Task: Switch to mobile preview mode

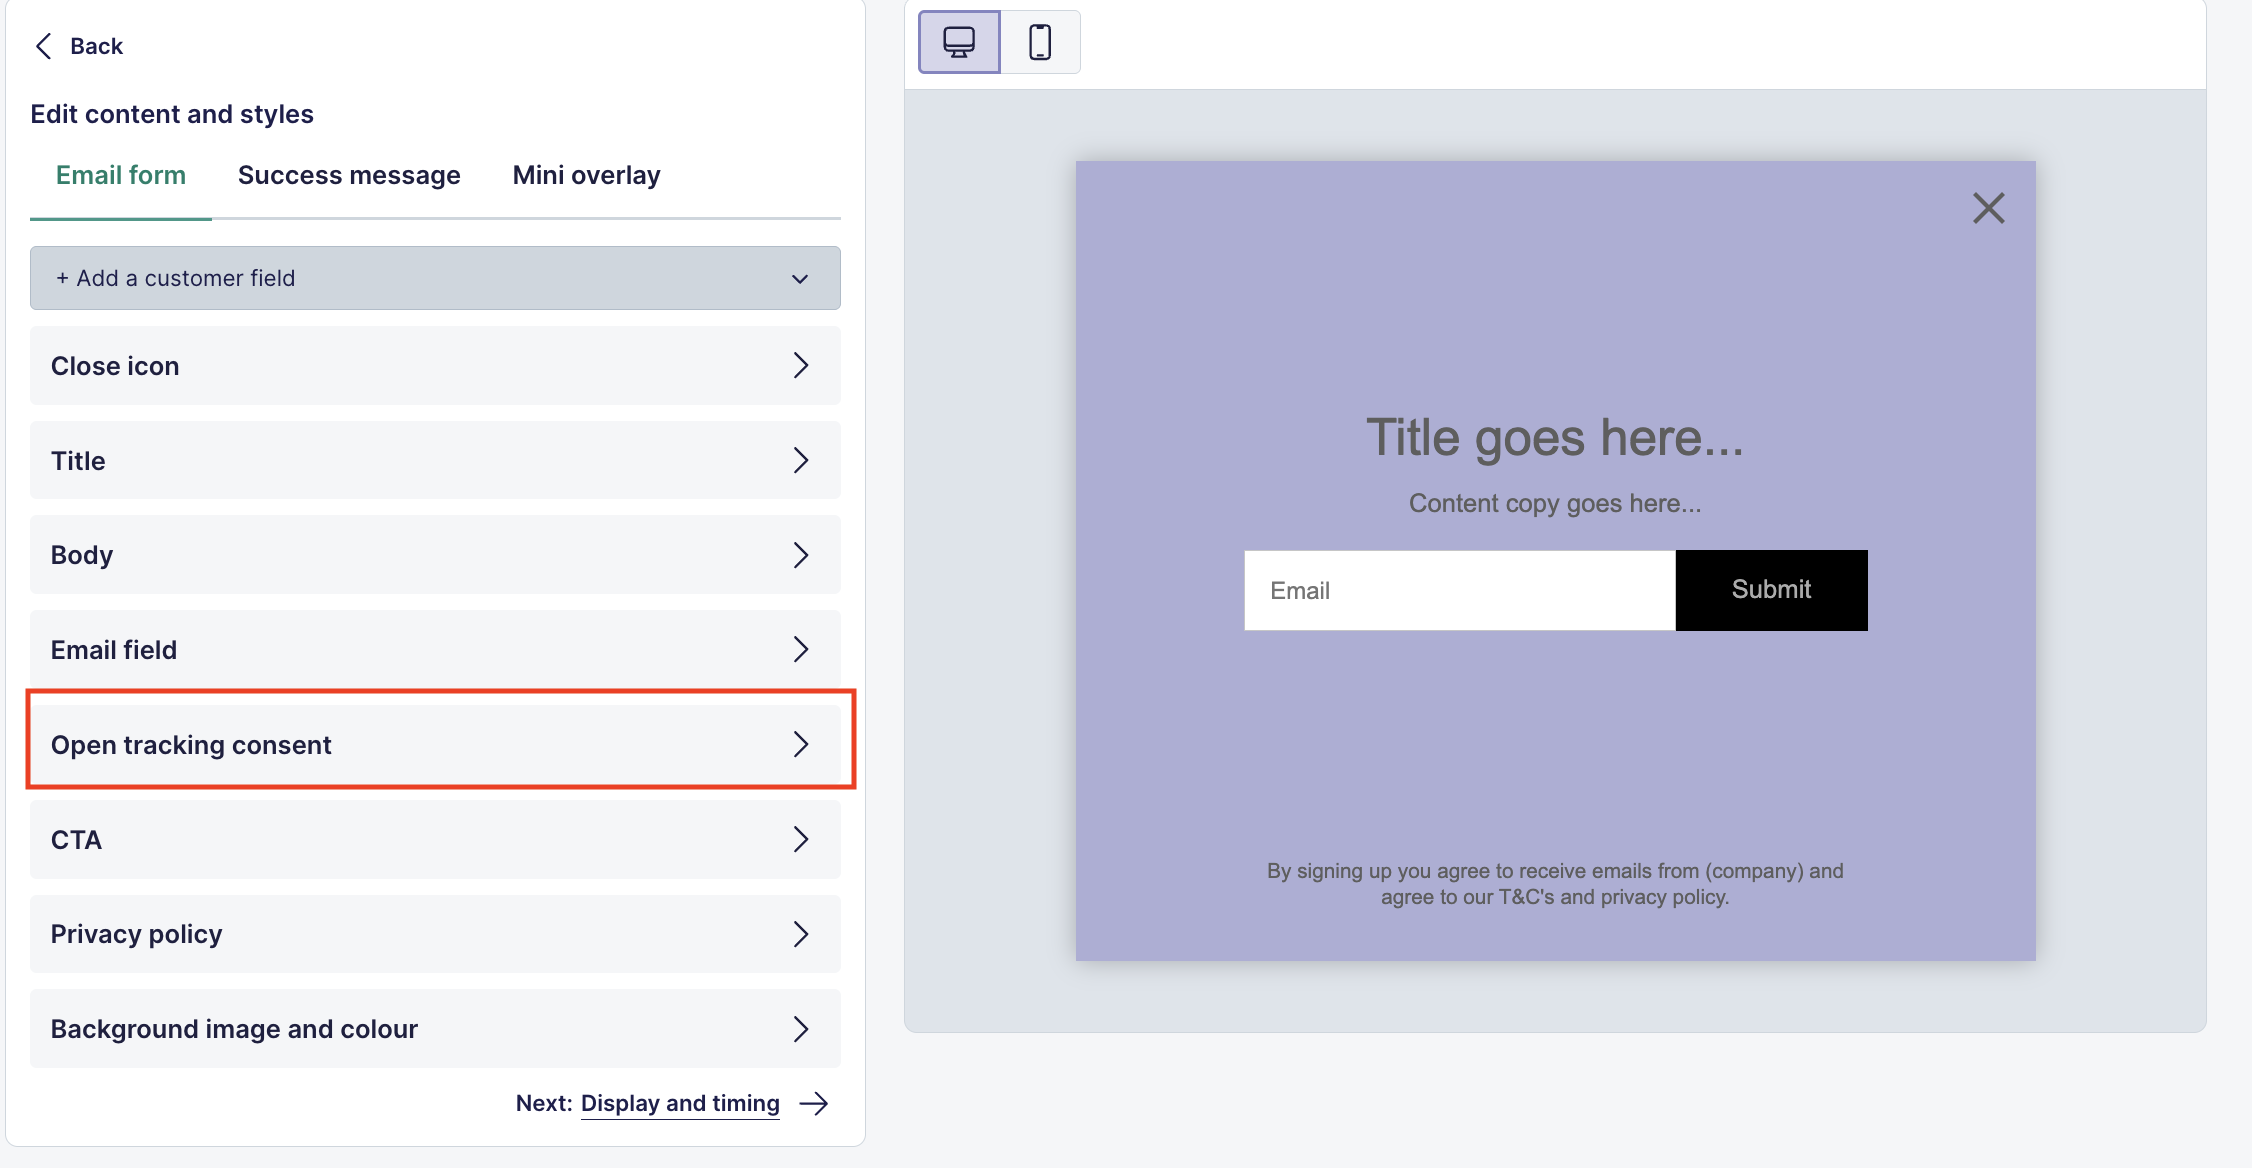Action: [1040, 42]
